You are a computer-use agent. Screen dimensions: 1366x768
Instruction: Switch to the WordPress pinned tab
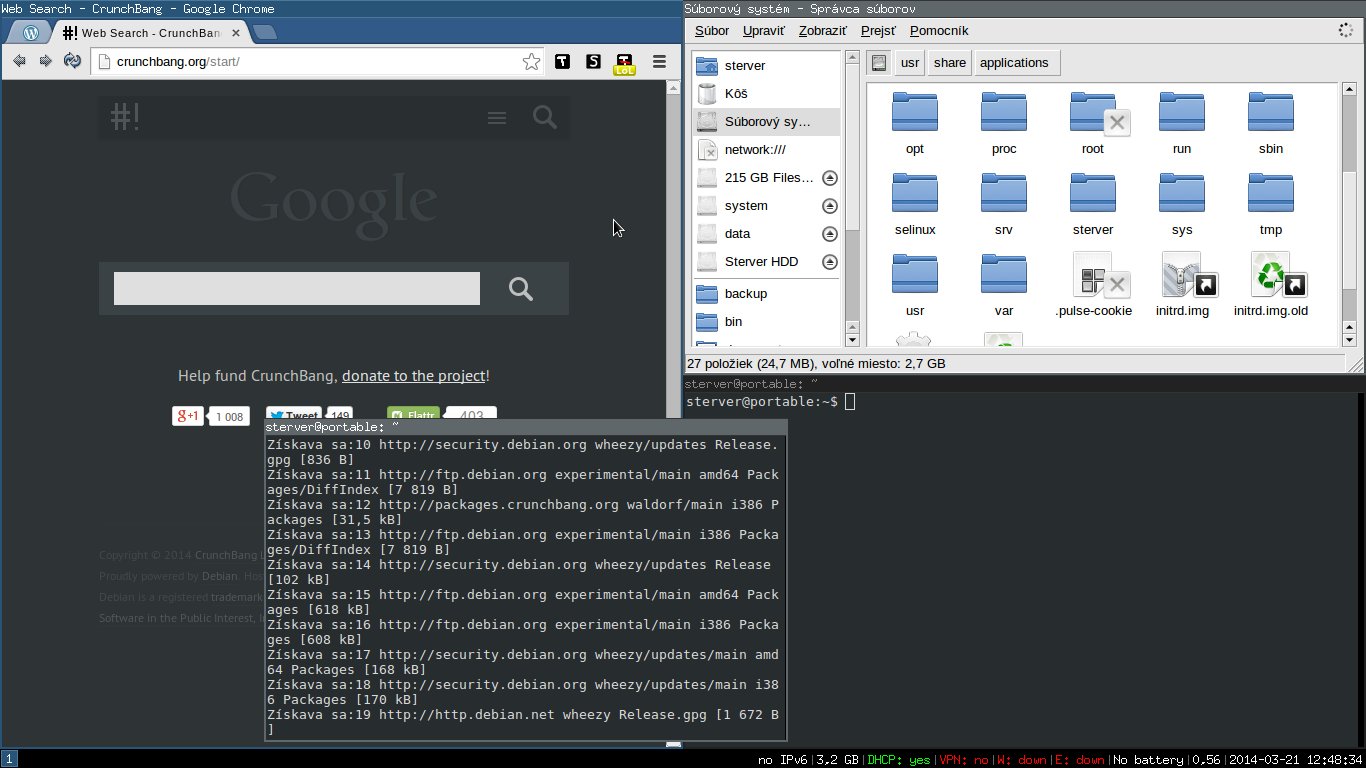(30, 32)
